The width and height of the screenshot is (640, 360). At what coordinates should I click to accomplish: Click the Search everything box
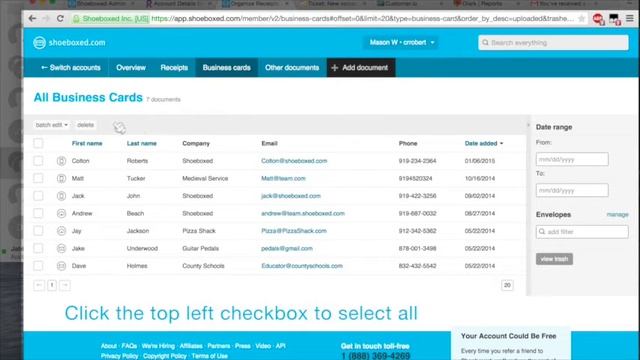pos(553,42)
